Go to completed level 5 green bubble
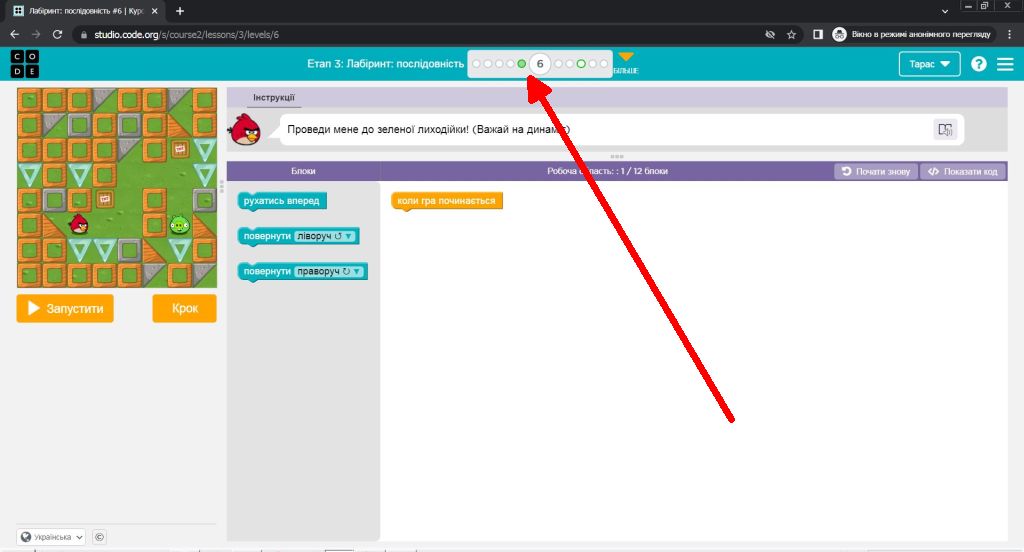The image size is (1024, 552). [x=521, y=64]
